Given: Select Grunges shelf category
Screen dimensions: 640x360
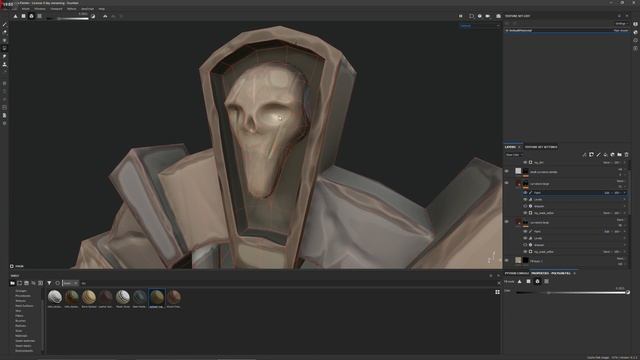Looking at the screenshot, I should 21,291.
